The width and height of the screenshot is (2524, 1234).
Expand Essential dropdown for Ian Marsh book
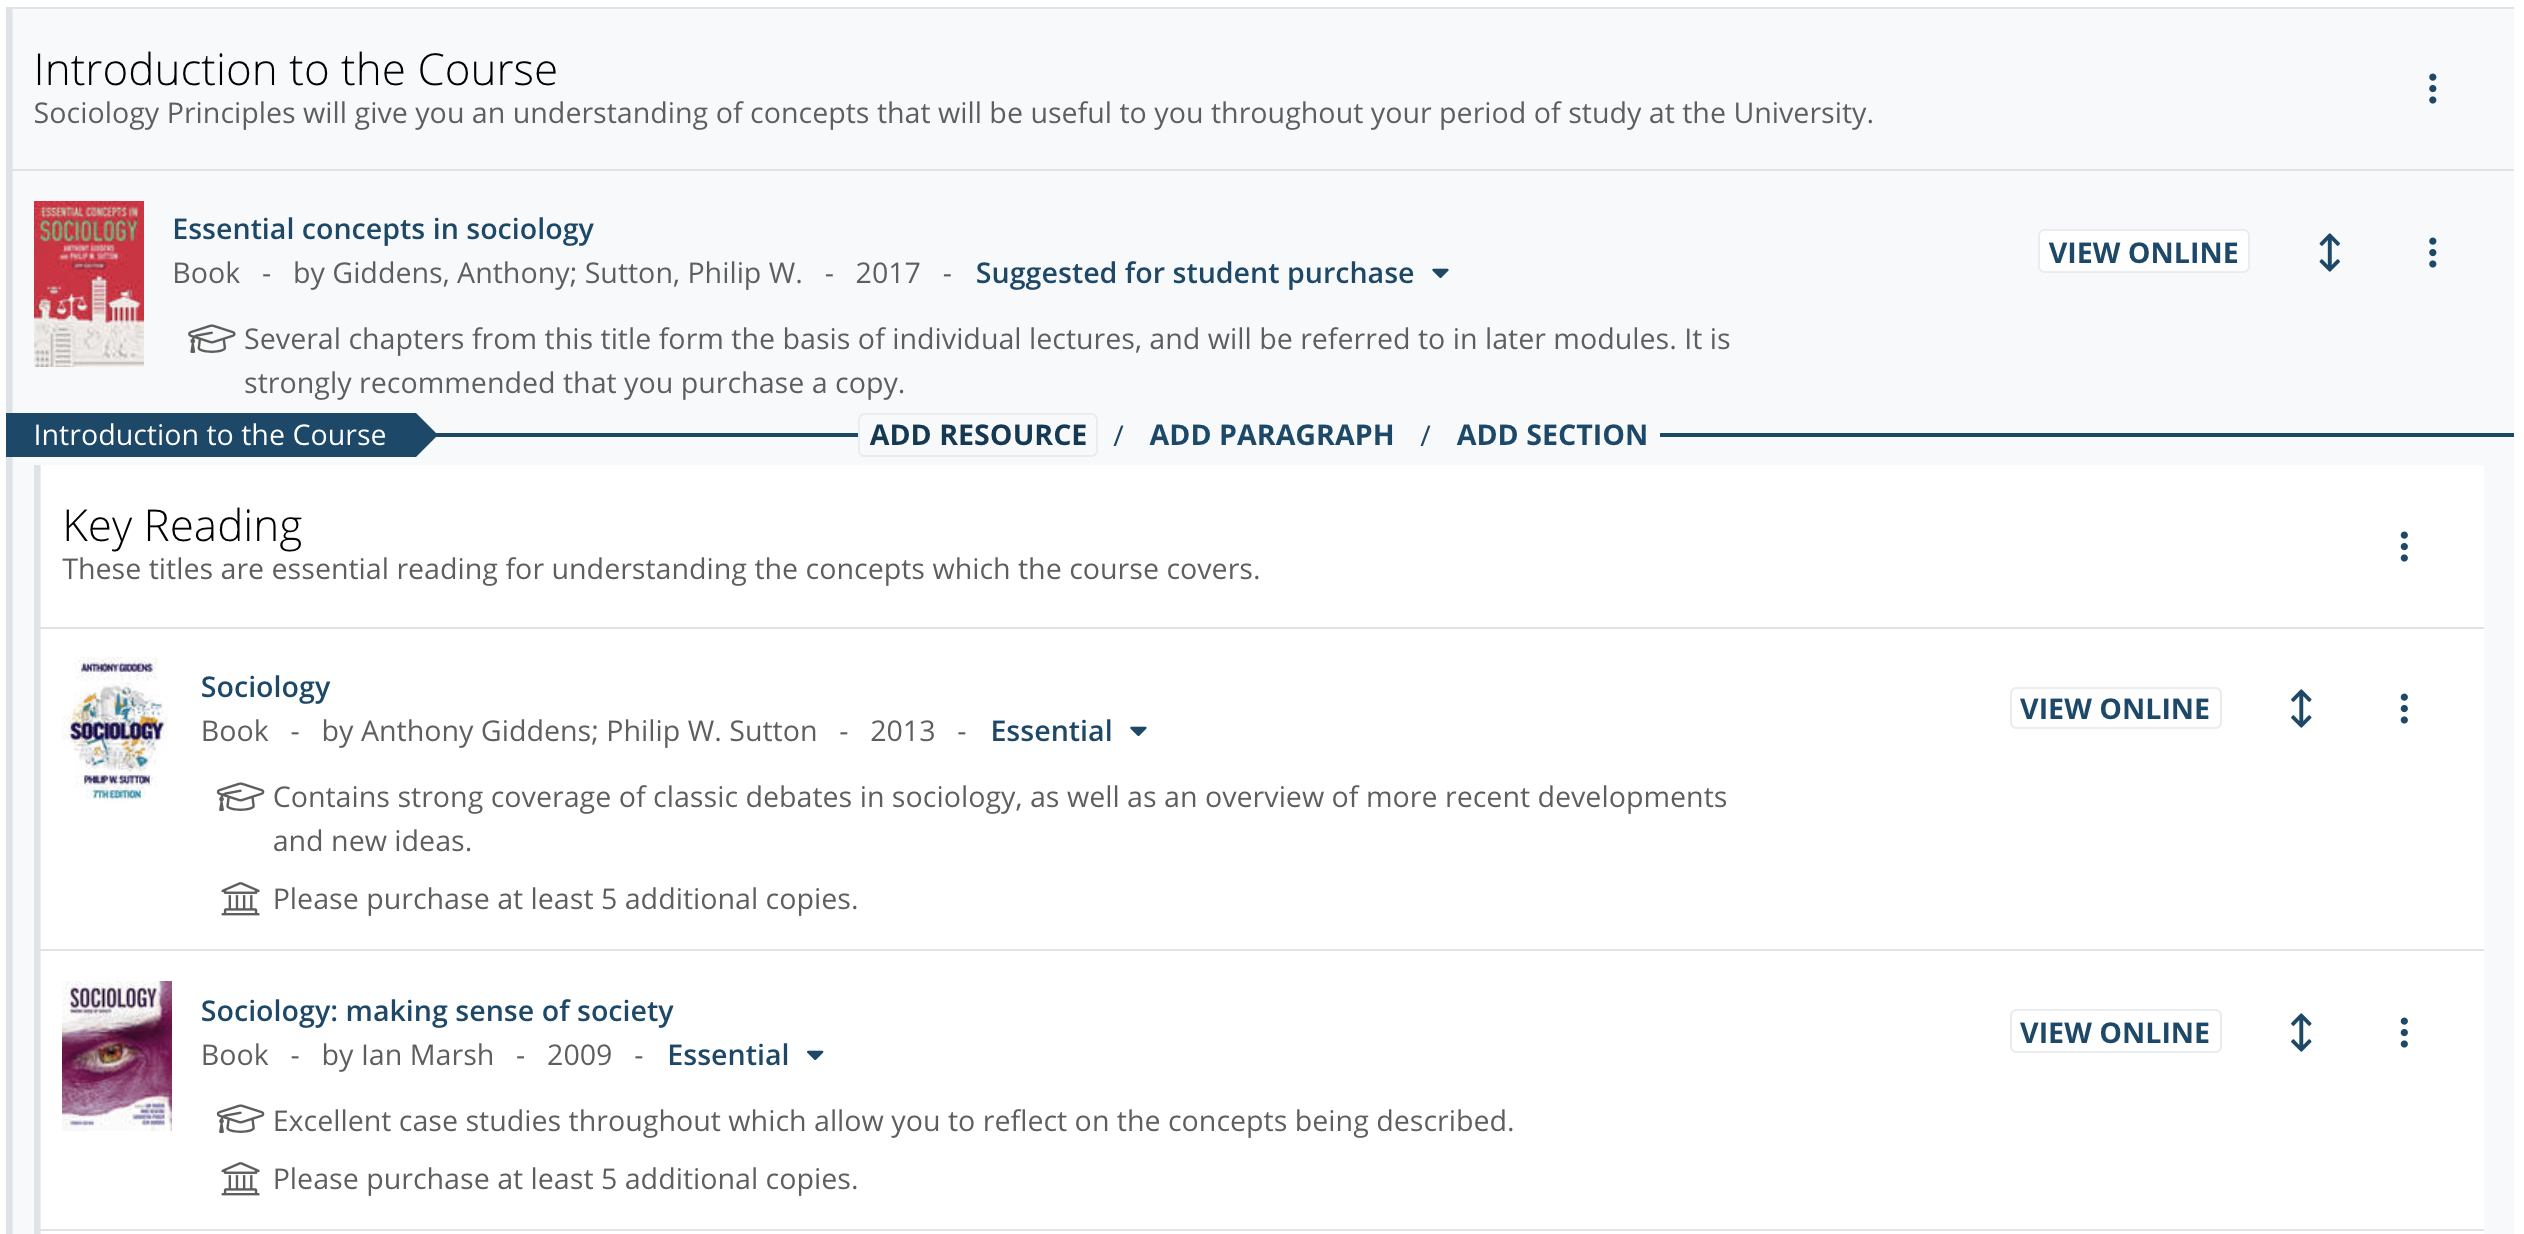coord(745,1055)
